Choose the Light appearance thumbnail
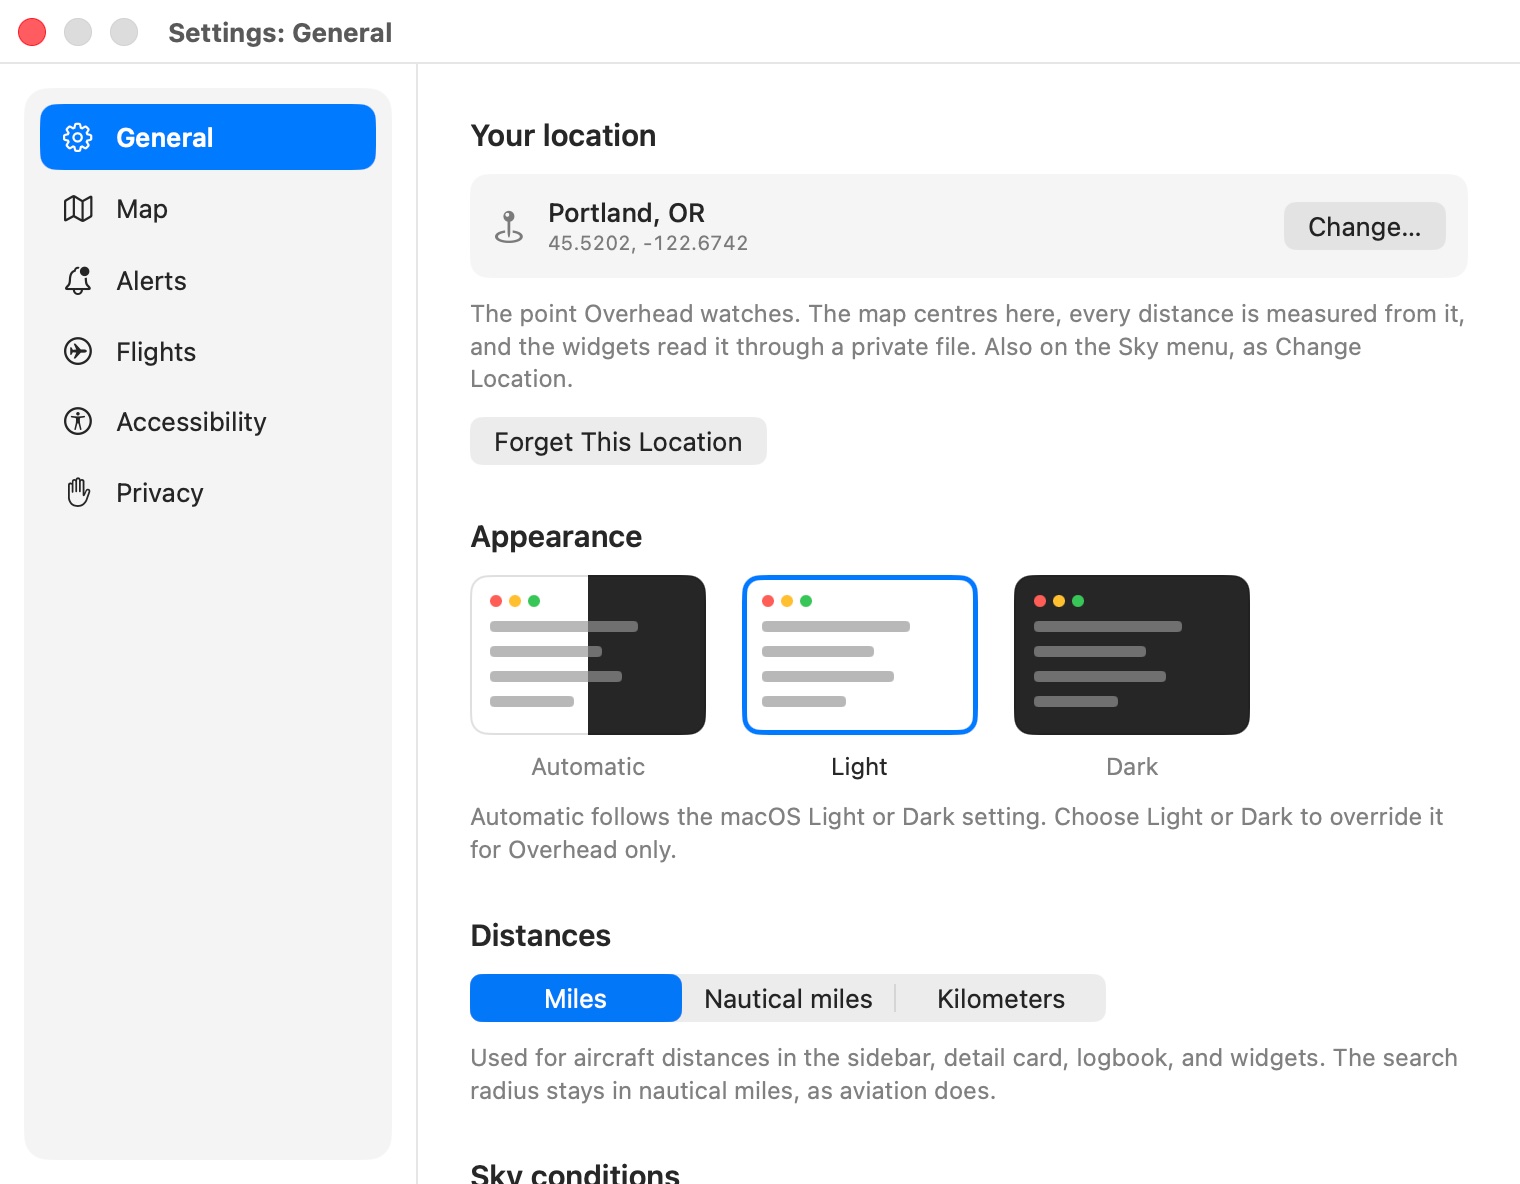Viewport: 1520px width, 1184px height. click(860, 655)
